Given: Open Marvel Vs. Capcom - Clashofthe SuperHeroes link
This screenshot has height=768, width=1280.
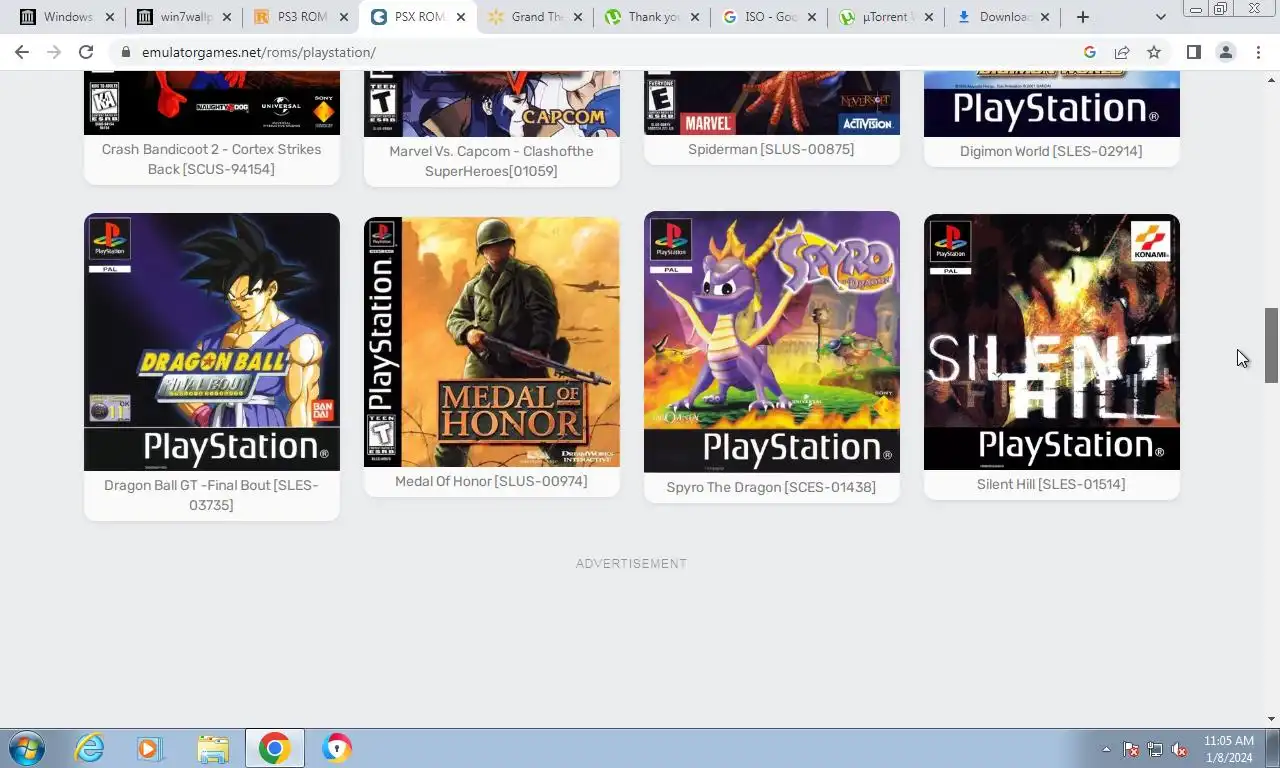Looking at the screenshot, I should point(491,161).
